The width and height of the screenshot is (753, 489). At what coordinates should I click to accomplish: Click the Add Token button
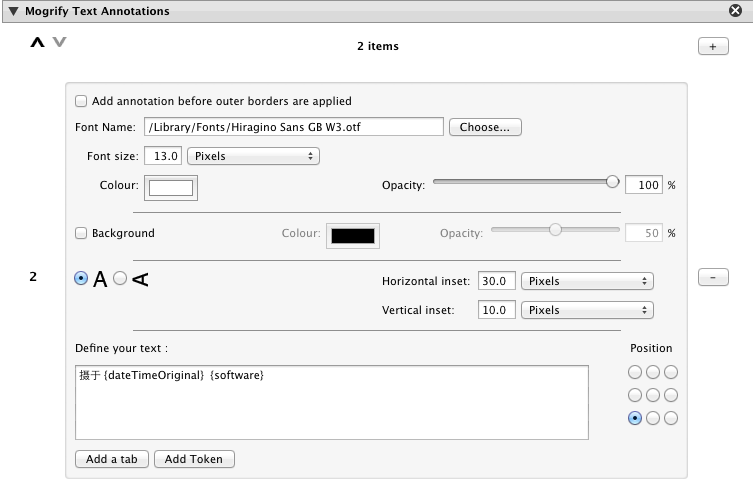click(x=195, y=459)
